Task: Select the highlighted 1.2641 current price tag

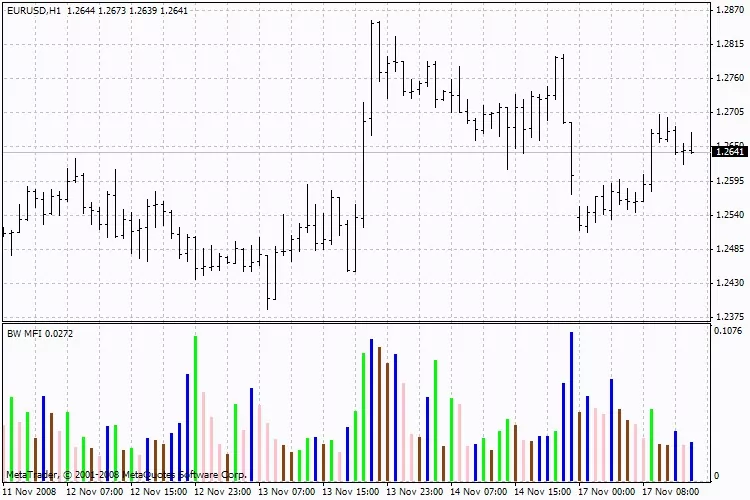Action: pos(729,152)
